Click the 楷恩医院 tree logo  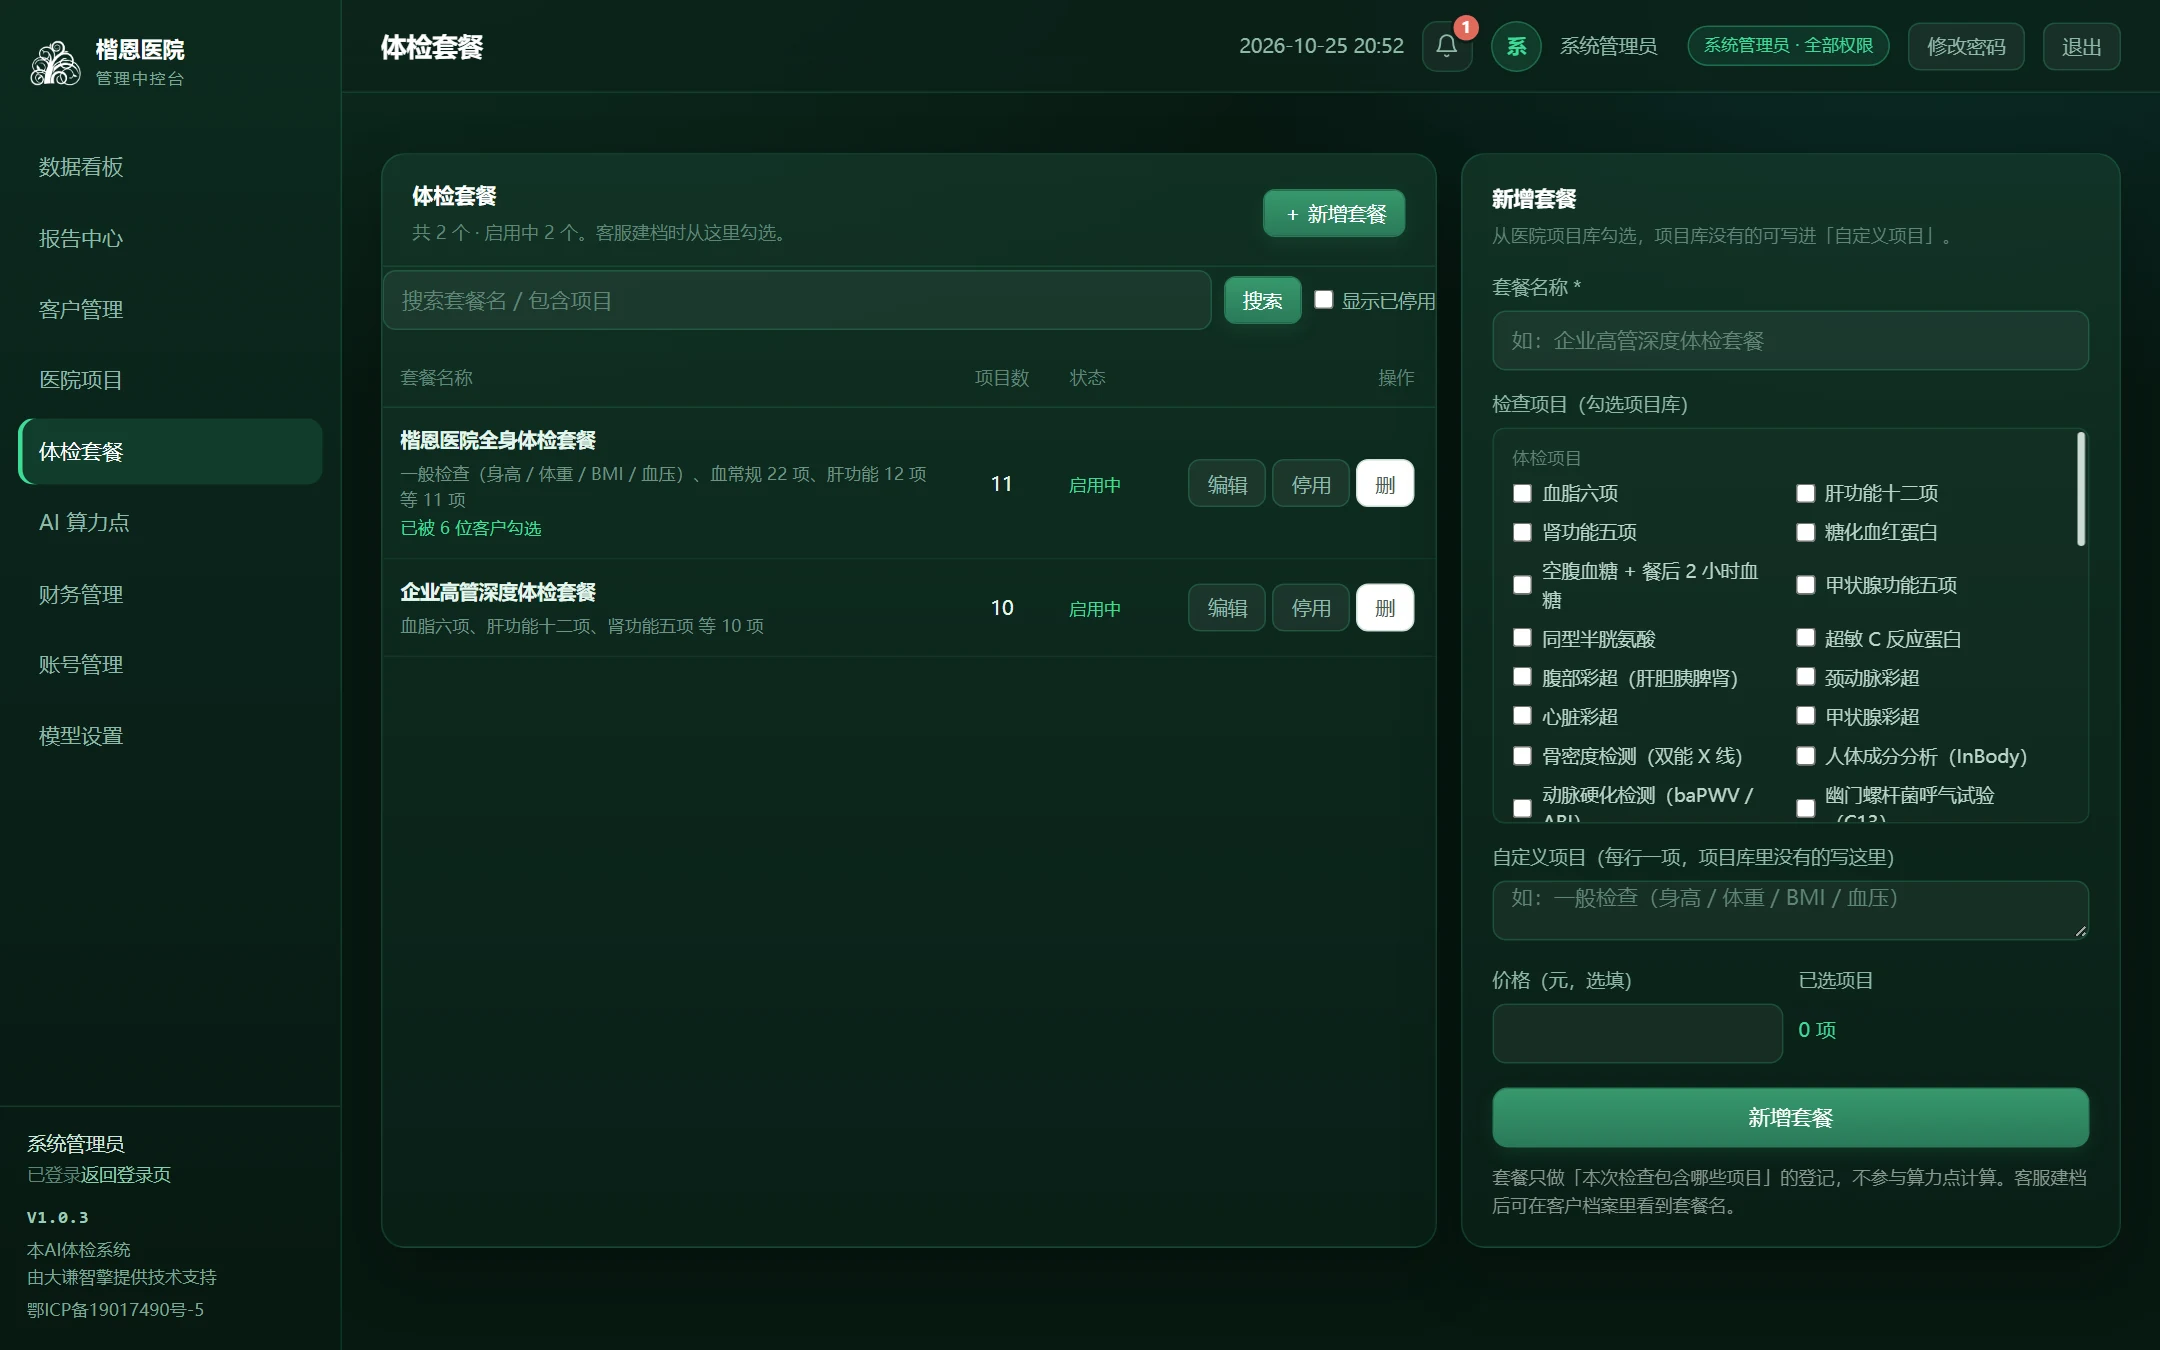55,62
